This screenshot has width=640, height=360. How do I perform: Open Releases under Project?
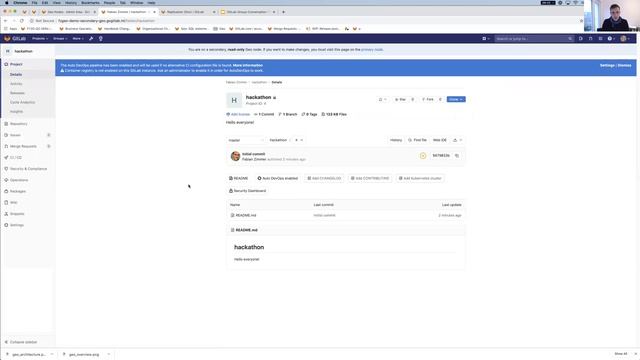18,93
